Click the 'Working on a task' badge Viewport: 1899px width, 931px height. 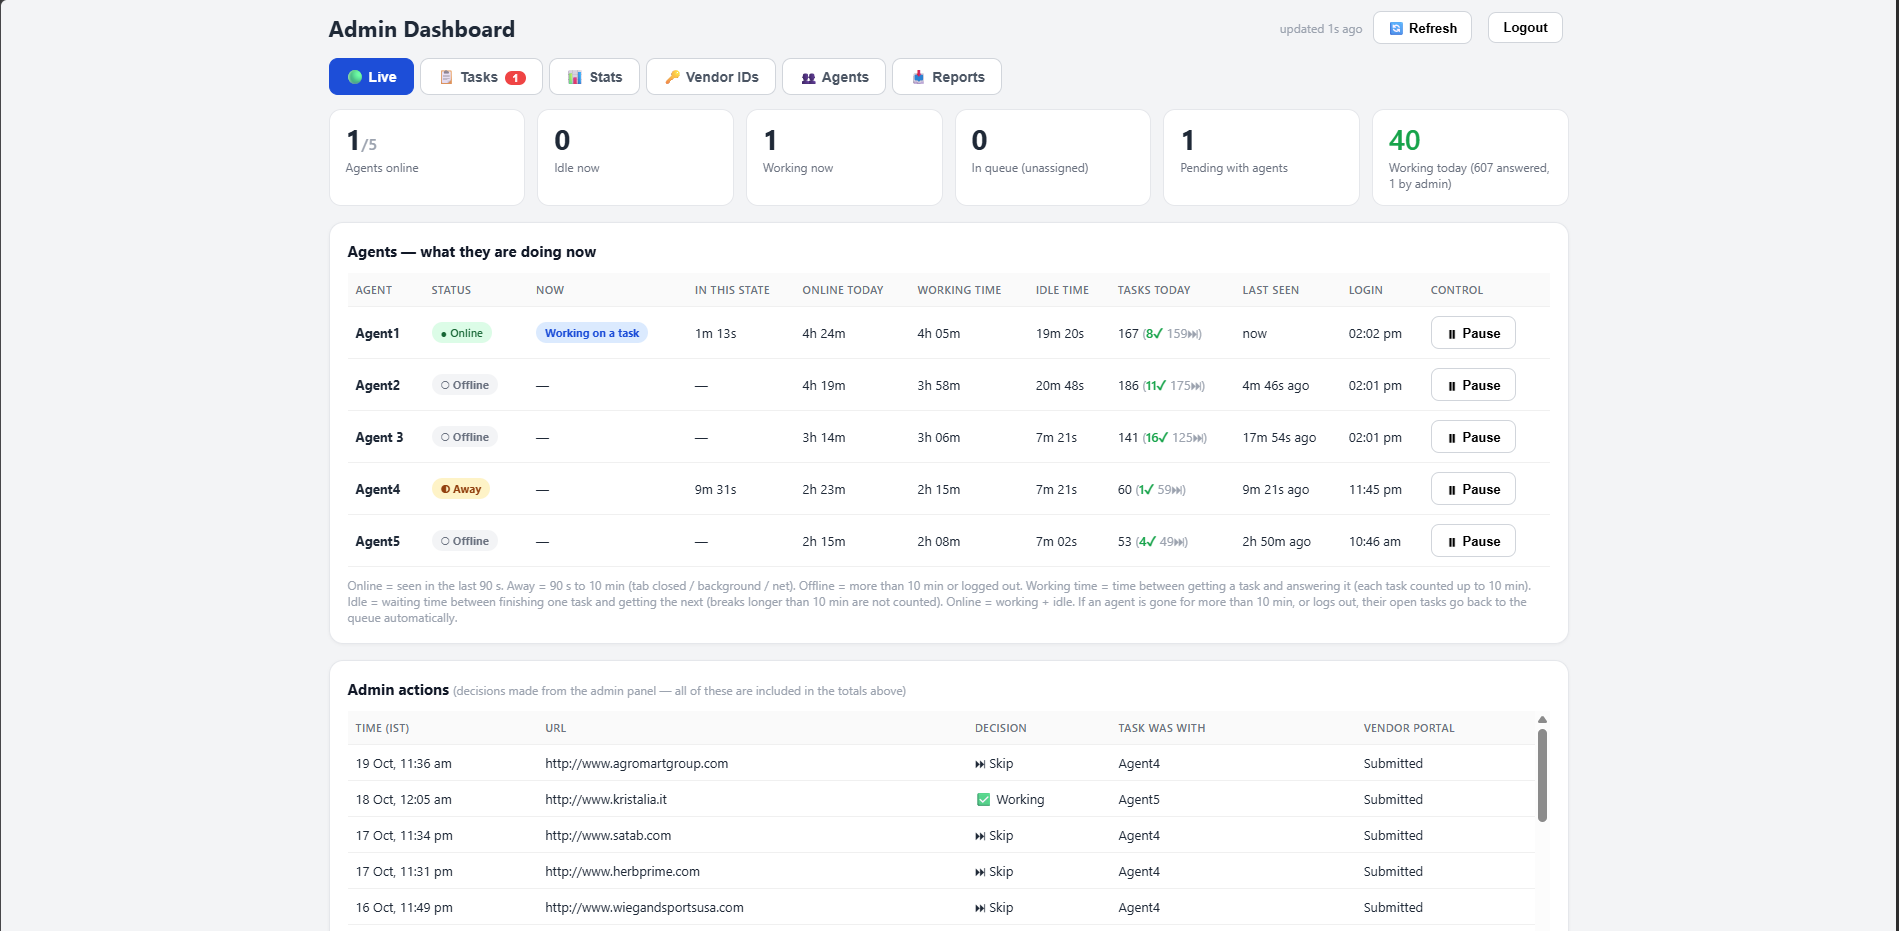click(x=592, y=333)
